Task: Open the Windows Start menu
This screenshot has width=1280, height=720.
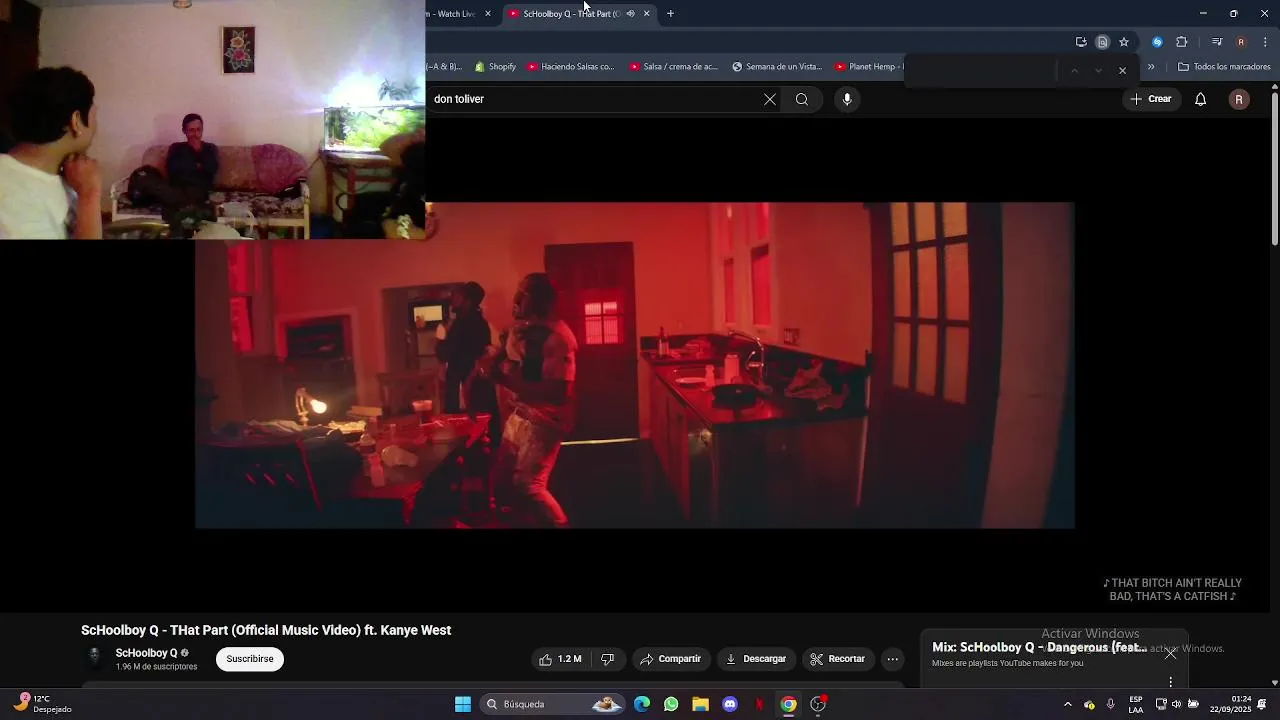Action: click(x=463, y=704)
